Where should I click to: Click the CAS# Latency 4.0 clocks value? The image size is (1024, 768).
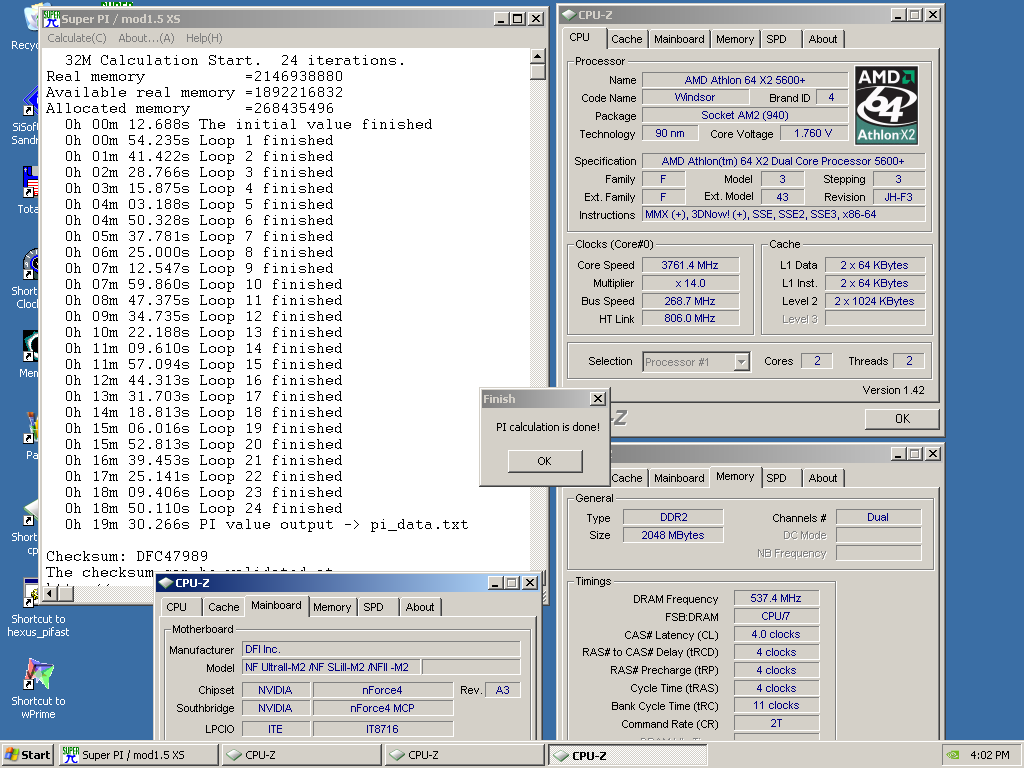pos(776,634)
